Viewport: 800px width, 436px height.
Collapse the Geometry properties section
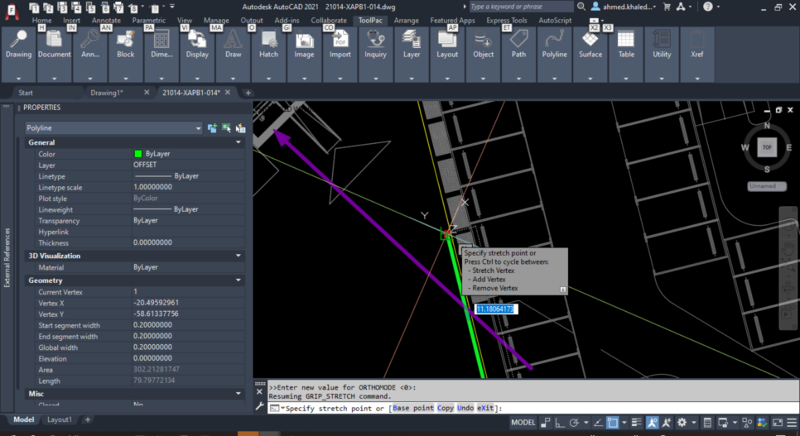coord(238,281)
